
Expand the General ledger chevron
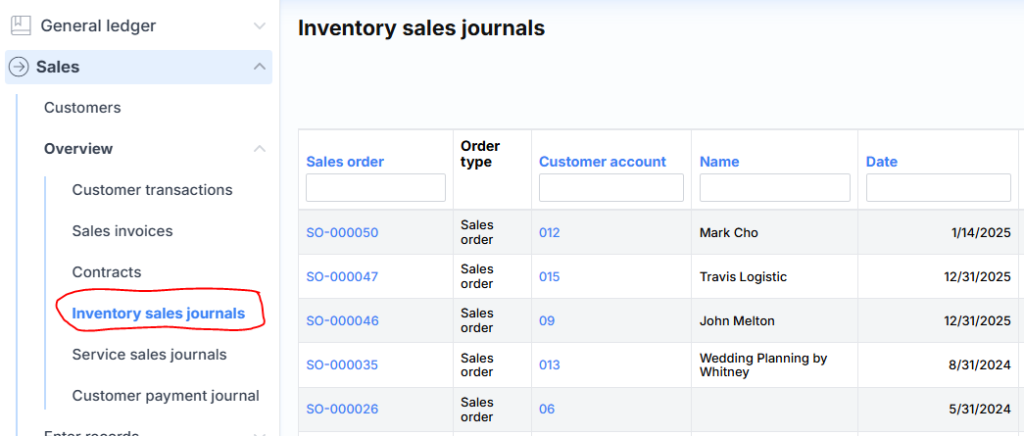click(x=260, y=26)
